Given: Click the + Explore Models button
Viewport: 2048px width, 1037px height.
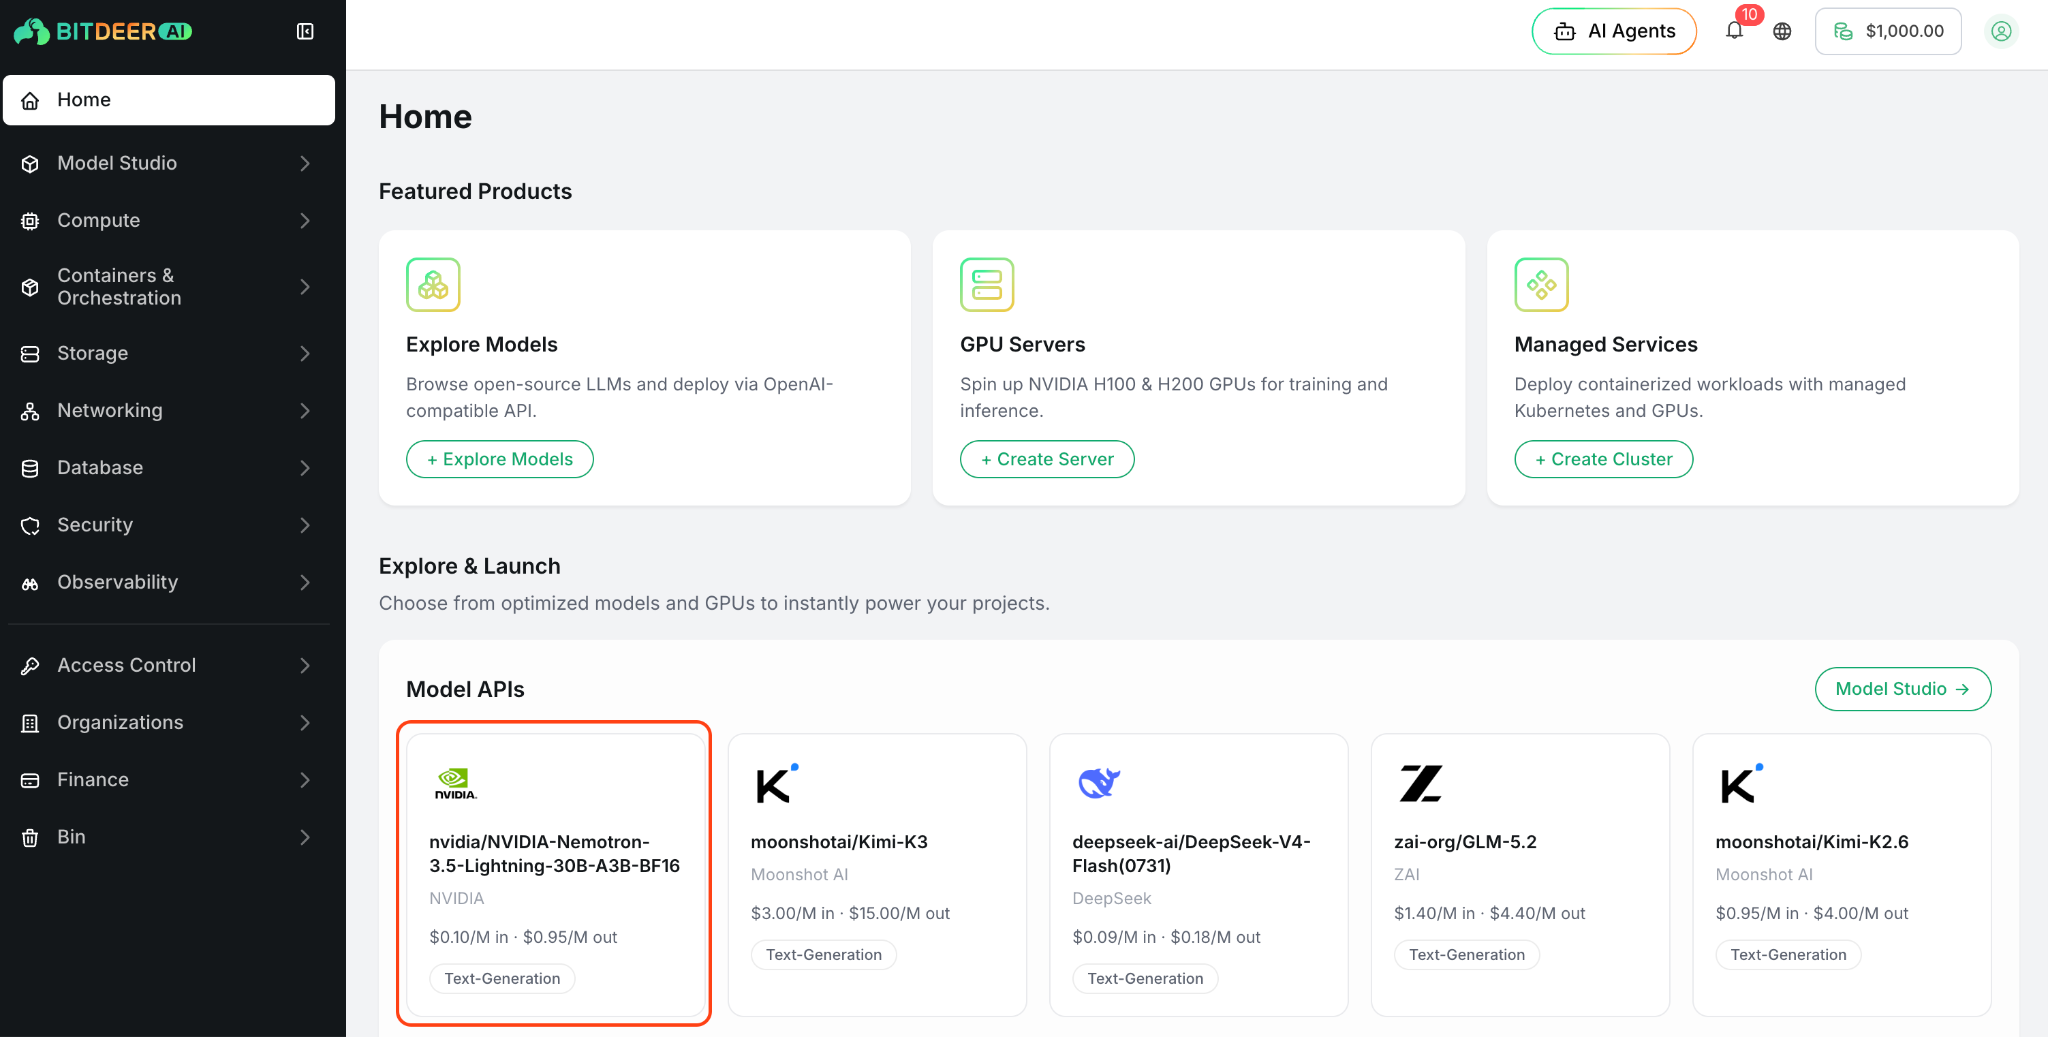Looking at the screenshot, I should 500,459.
